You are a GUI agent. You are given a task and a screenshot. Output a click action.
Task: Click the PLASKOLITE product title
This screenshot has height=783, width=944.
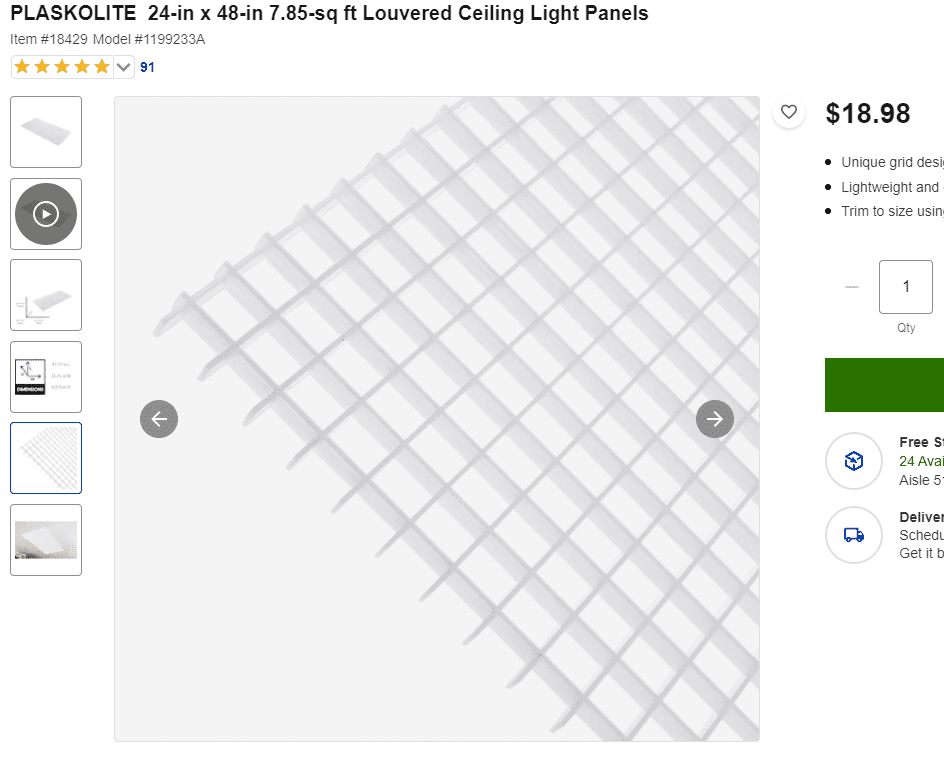[329, 14]
